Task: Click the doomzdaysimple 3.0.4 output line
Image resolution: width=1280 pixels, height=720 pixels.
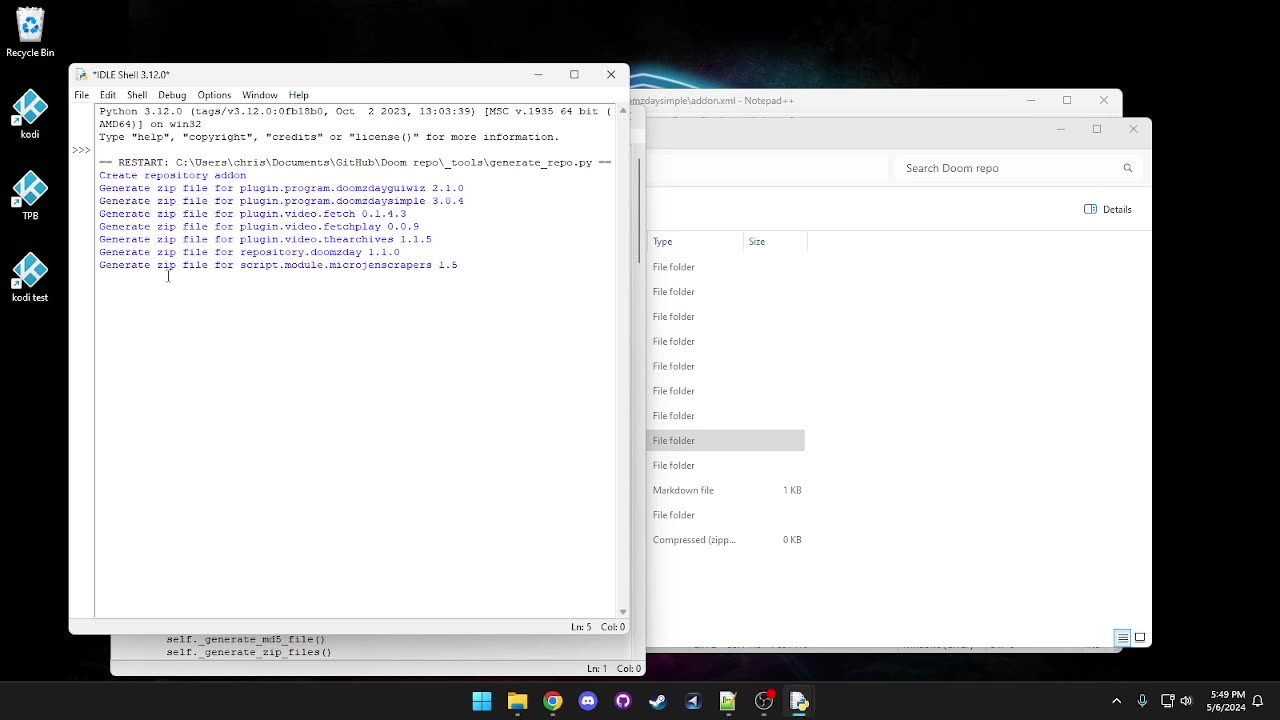Action: click(281, 201)
